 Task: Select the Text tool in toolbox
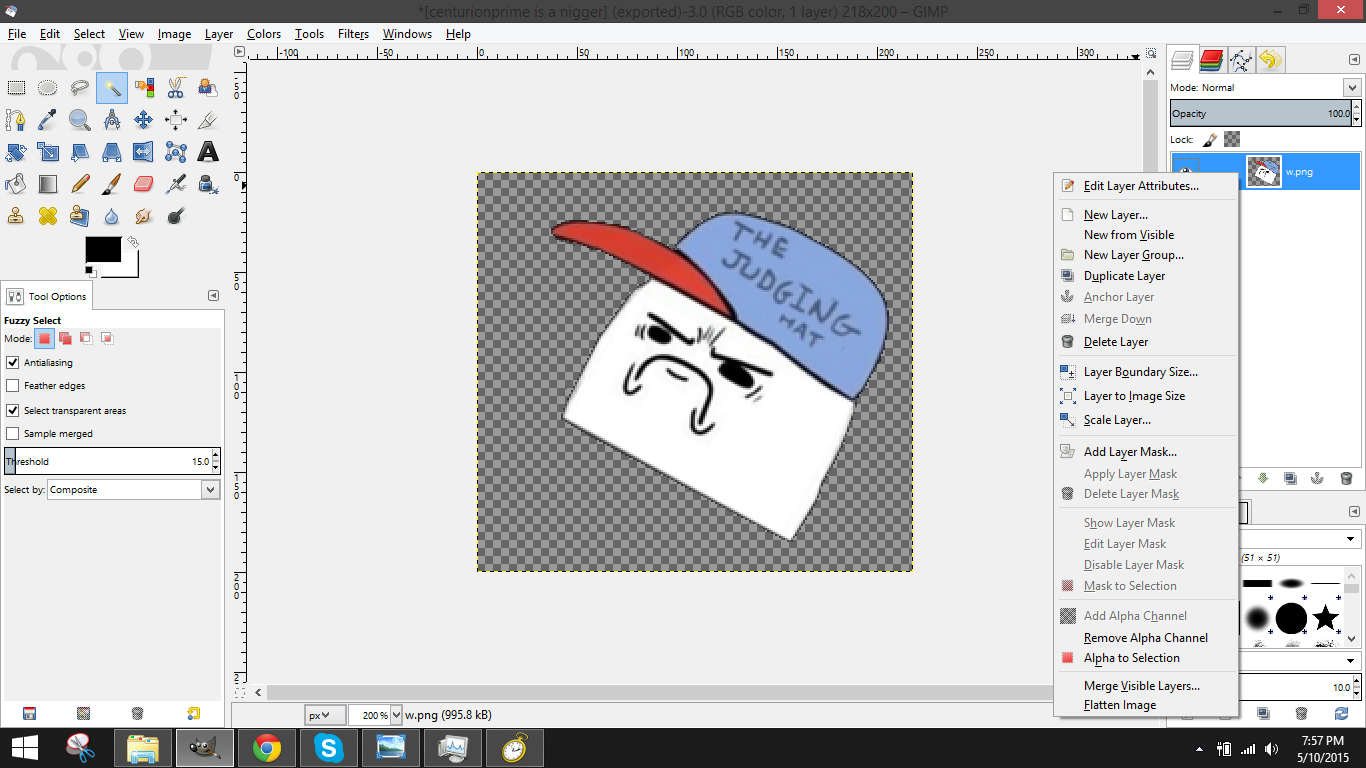click(x=208, y=152)
